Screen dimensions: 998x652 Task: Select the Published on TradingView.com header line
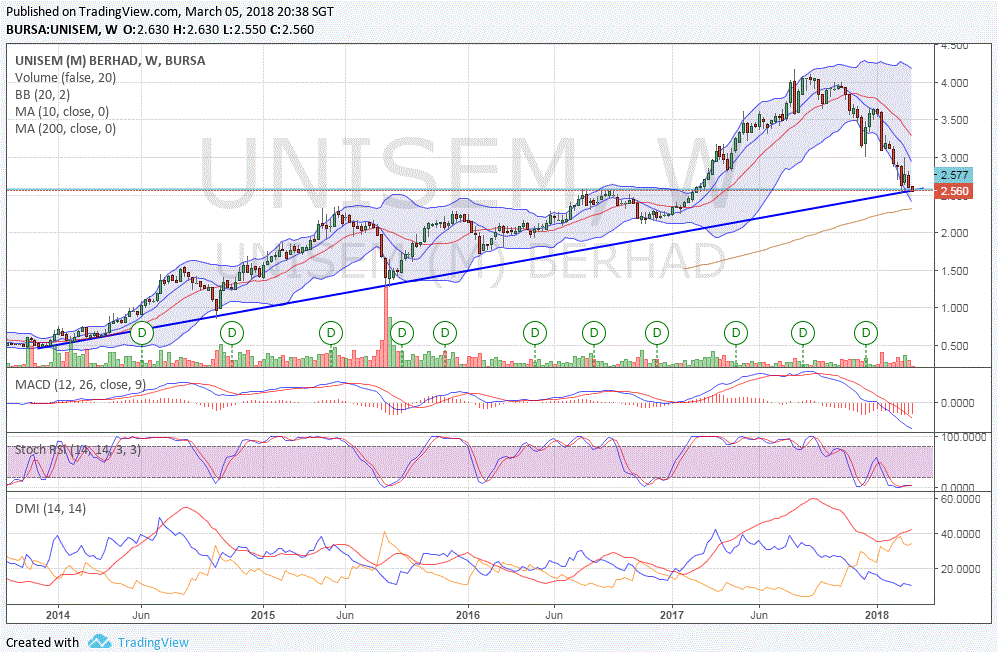169,11
